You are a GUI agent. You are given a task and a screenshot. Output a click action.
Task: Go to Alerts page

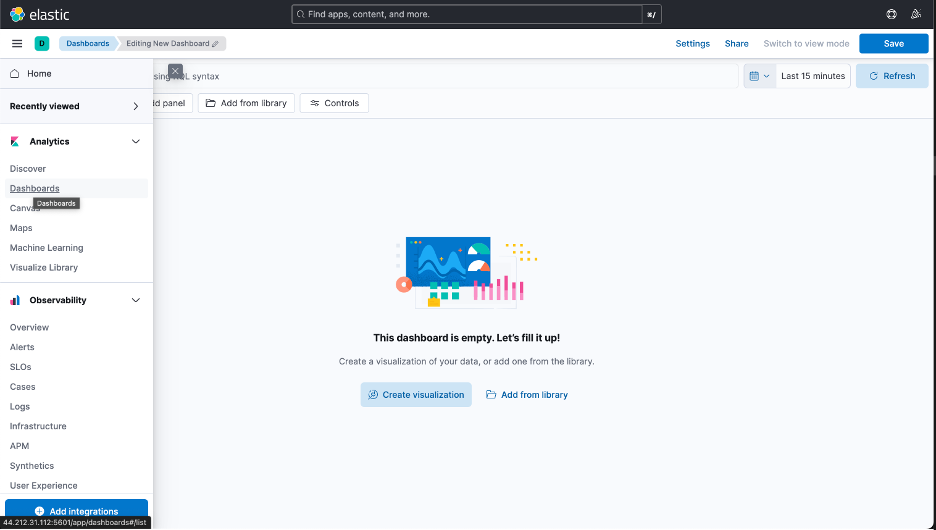22,347
